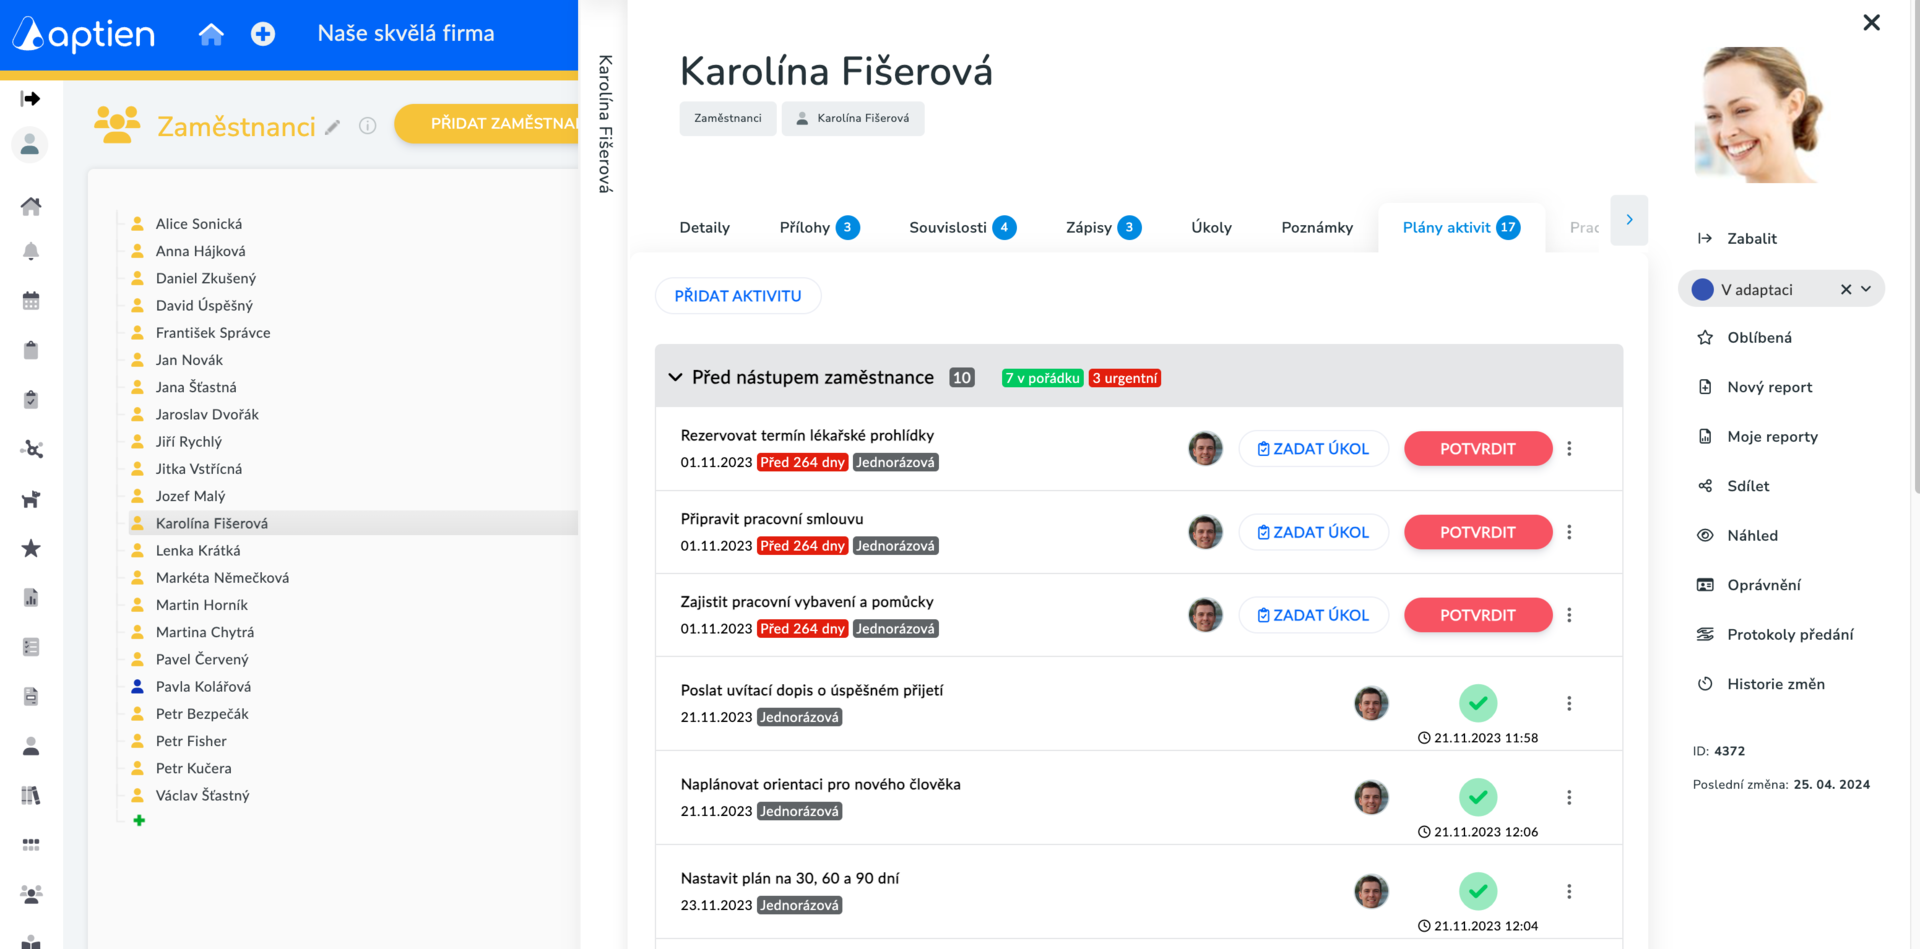
Task: Click the 7 v pořádku green badge
Action: click(1042, 378)
